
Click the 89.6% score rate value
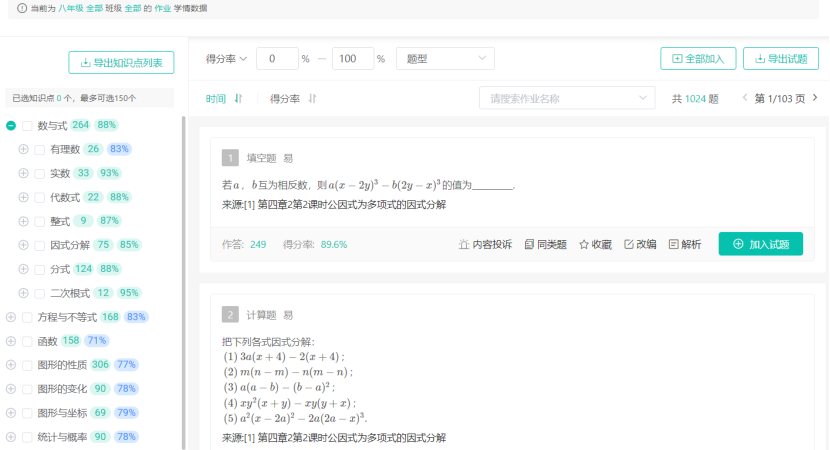coord(334,245)
